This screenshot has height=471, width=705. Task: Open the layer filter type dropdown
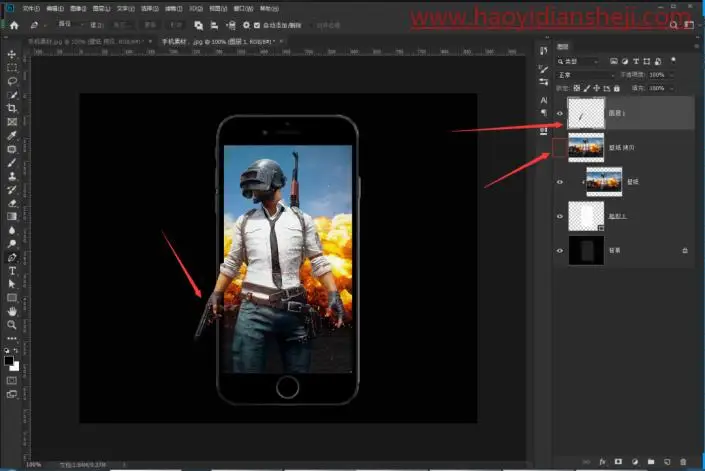click(x=578, y=61)
